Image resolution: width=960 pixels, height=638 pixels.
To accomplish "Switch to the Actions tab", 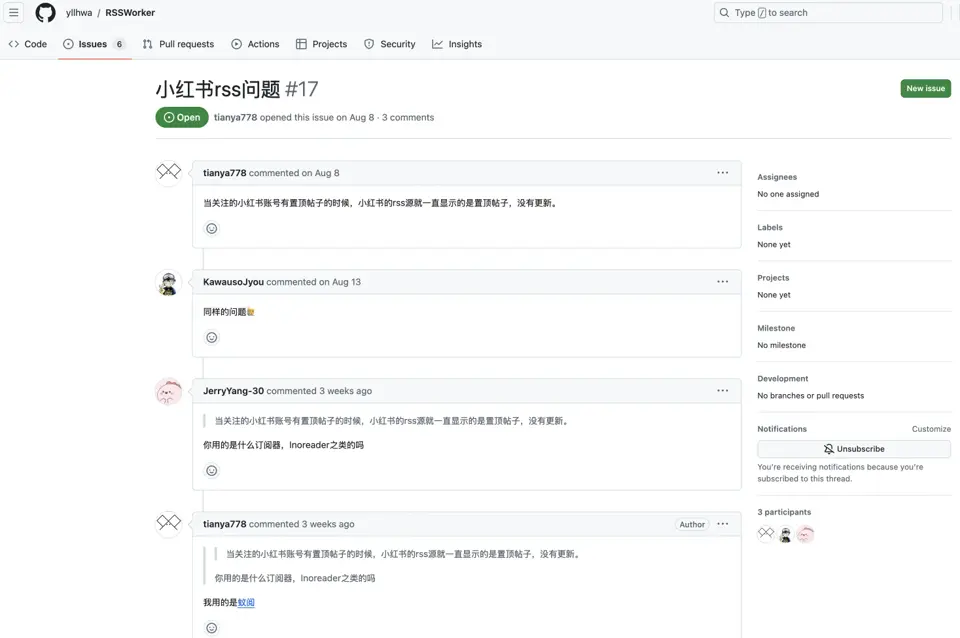I will [x=255, y=44].
